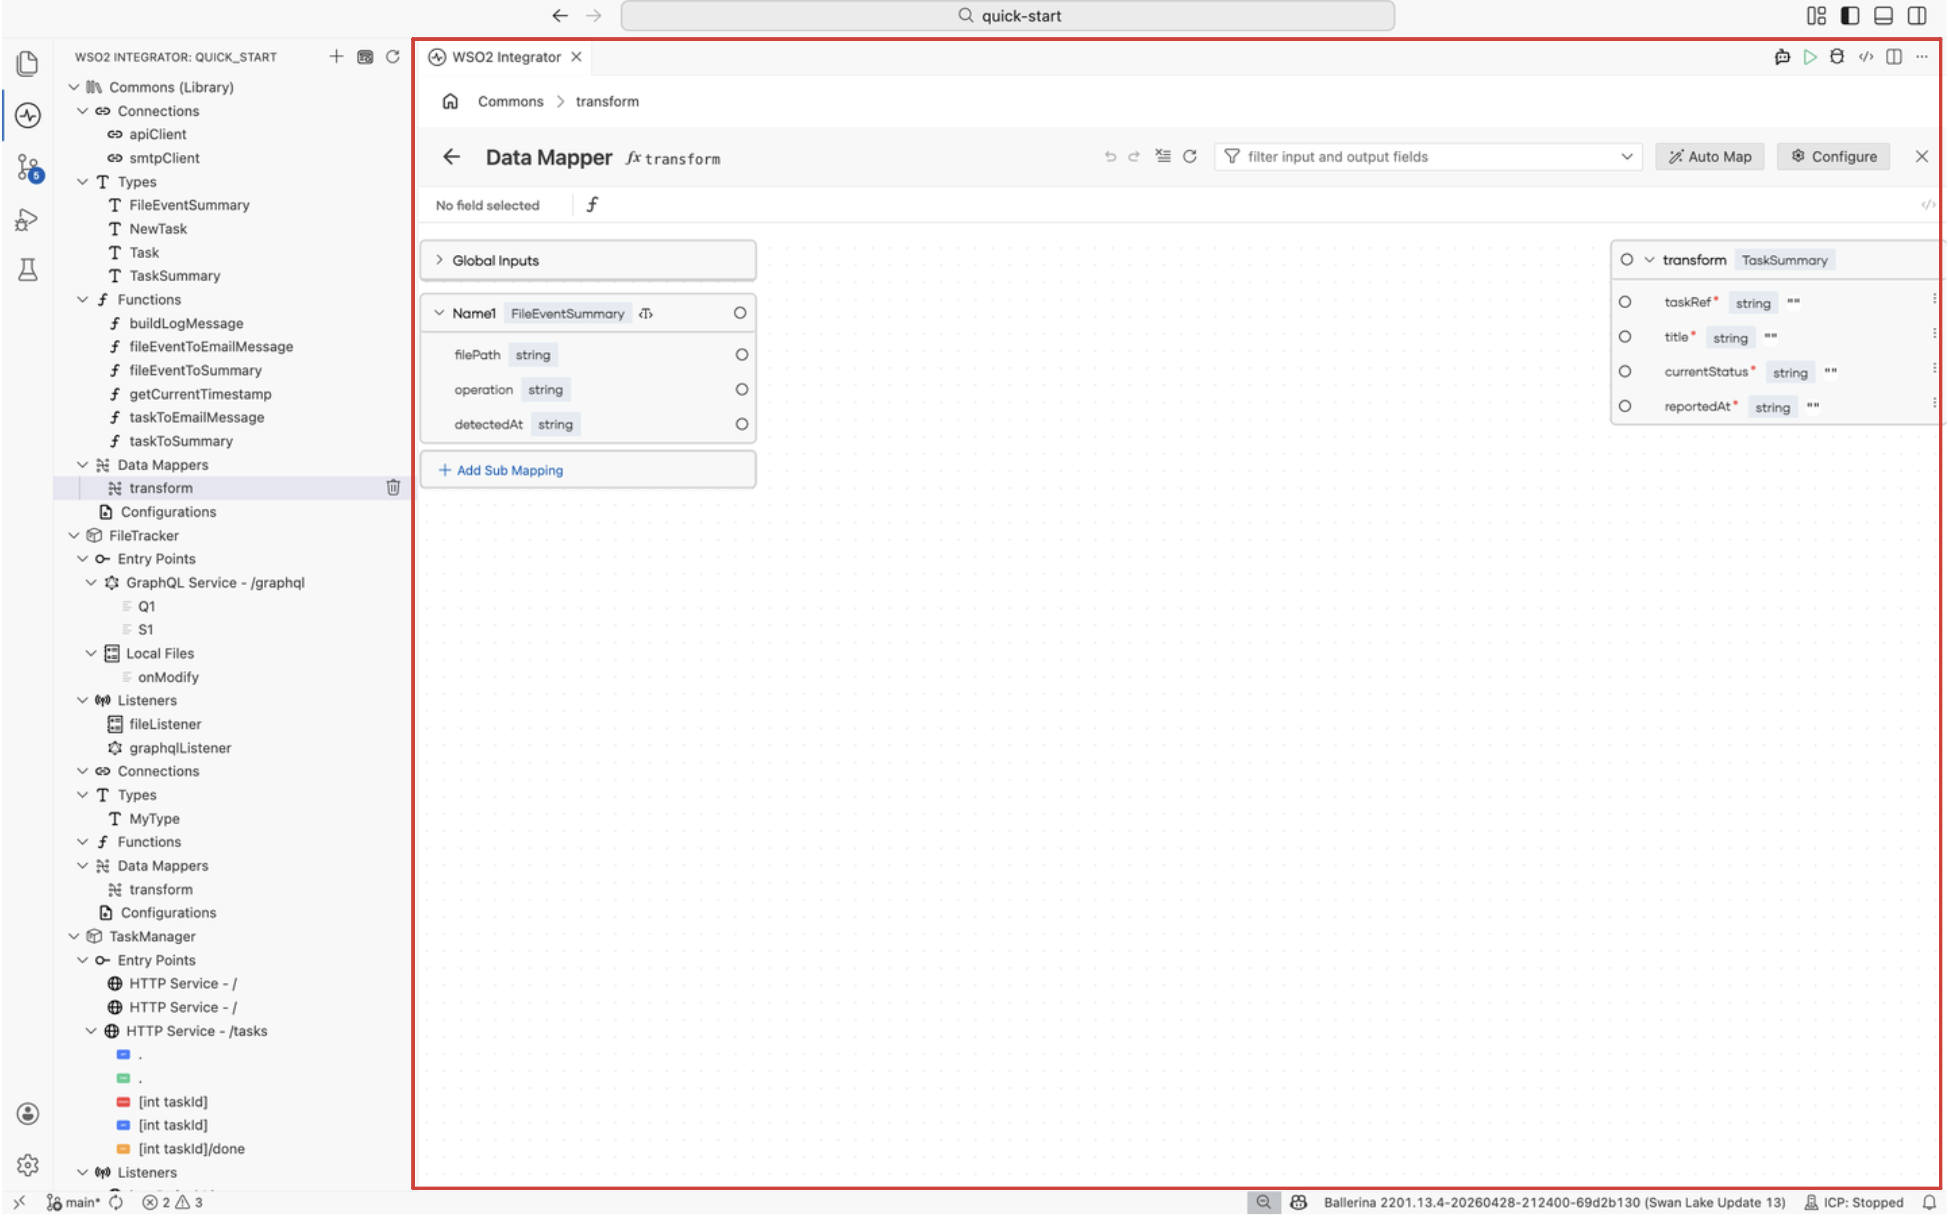Select the title input port

[x=1625, y=337]
